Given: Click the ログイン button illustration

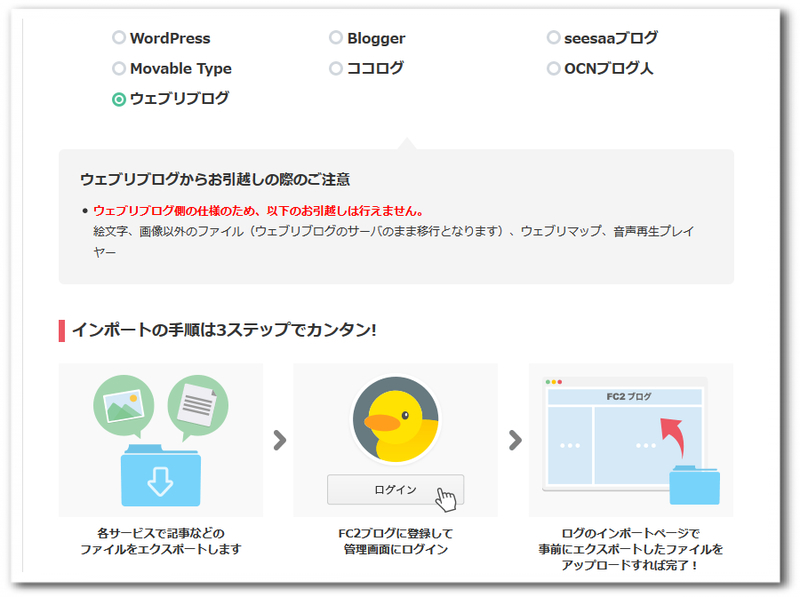Looking at the screenshot, I should point(395,489).
